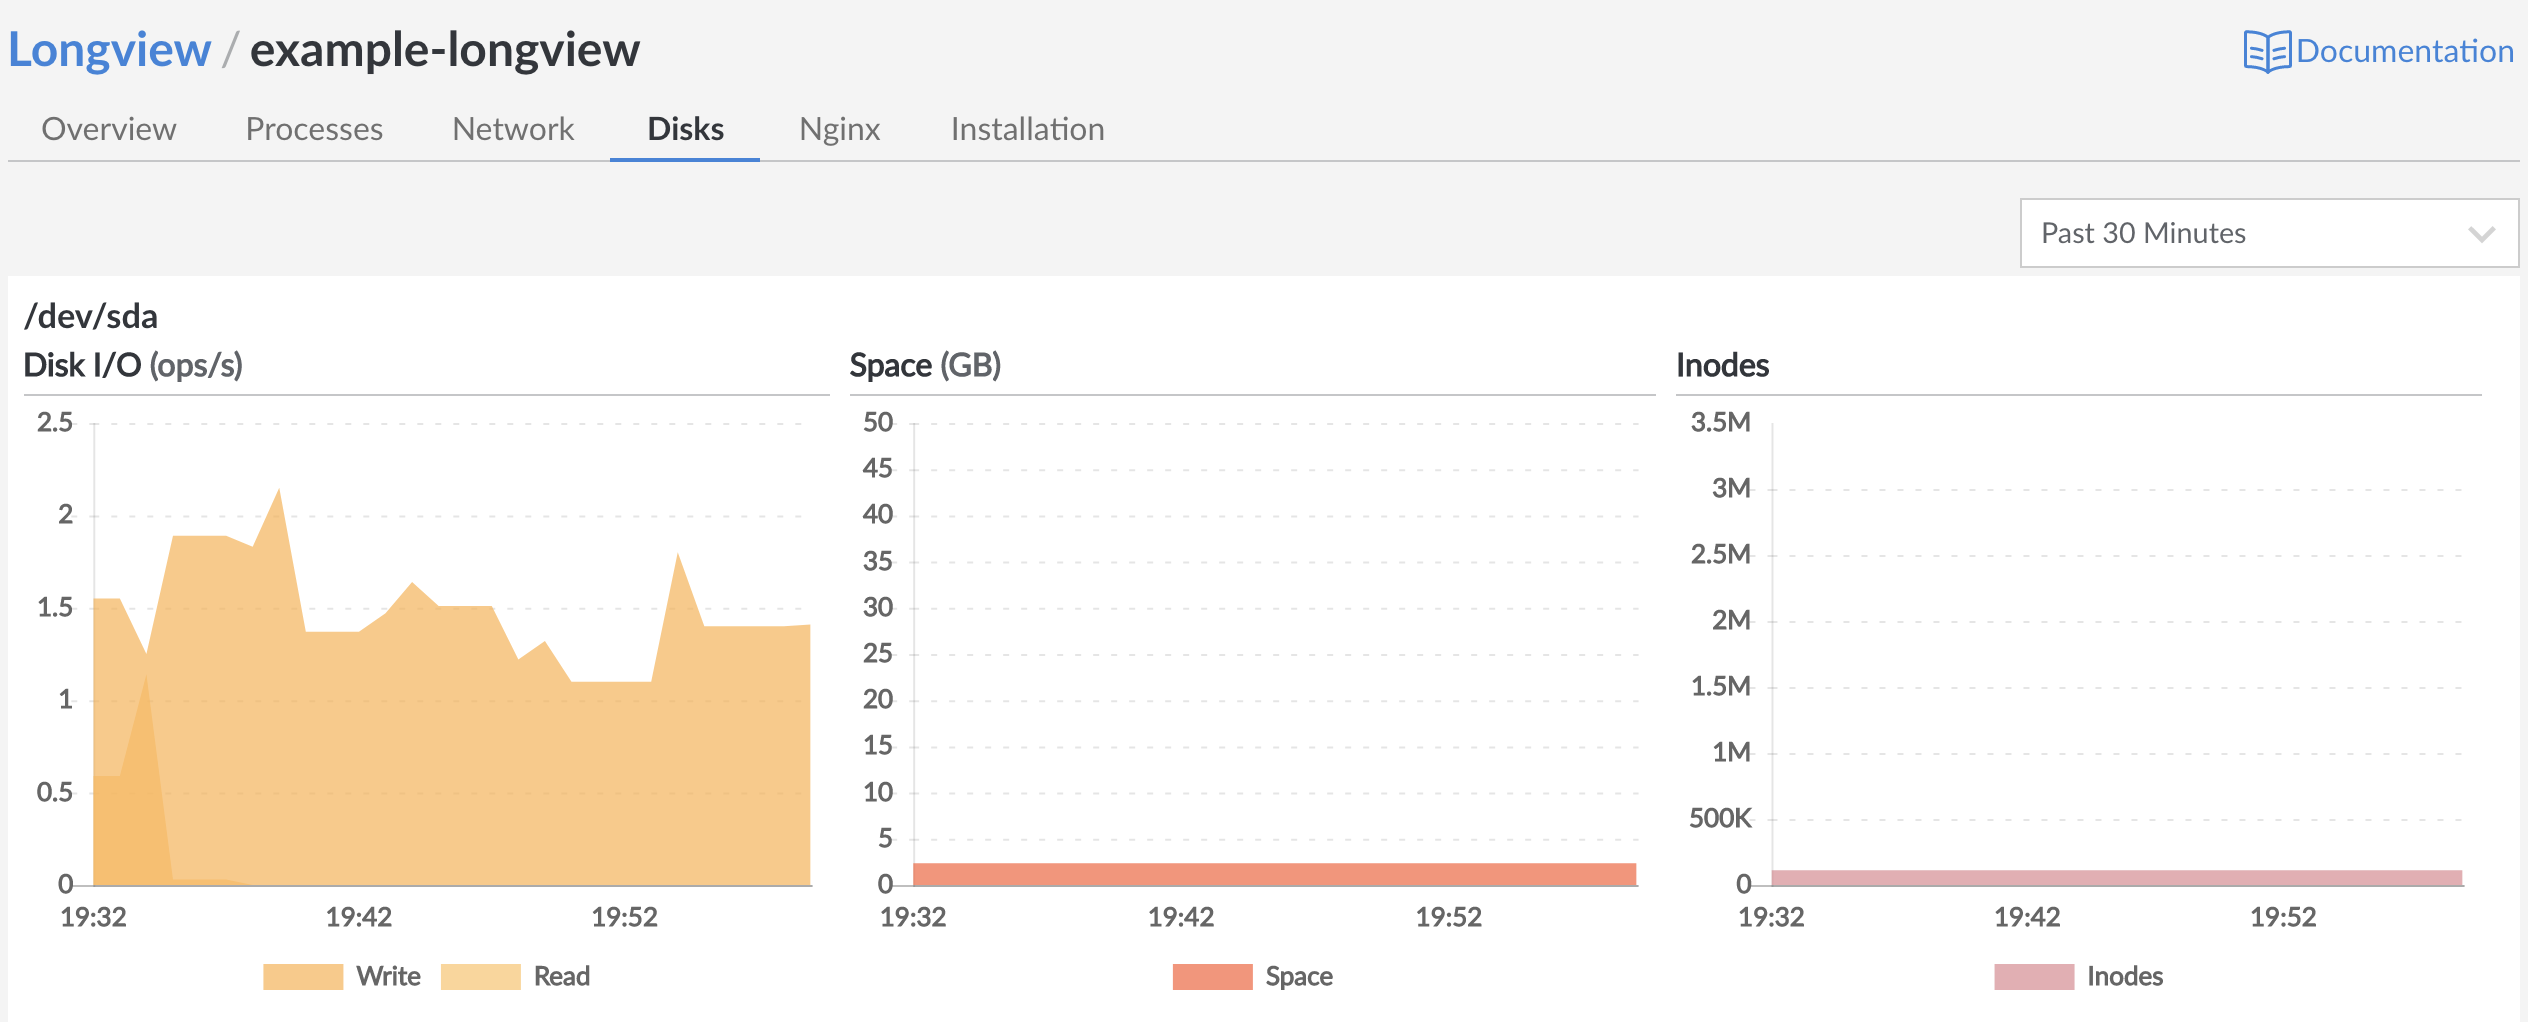
Task: Toggle the Read series legend label
Action: point(561,976)
